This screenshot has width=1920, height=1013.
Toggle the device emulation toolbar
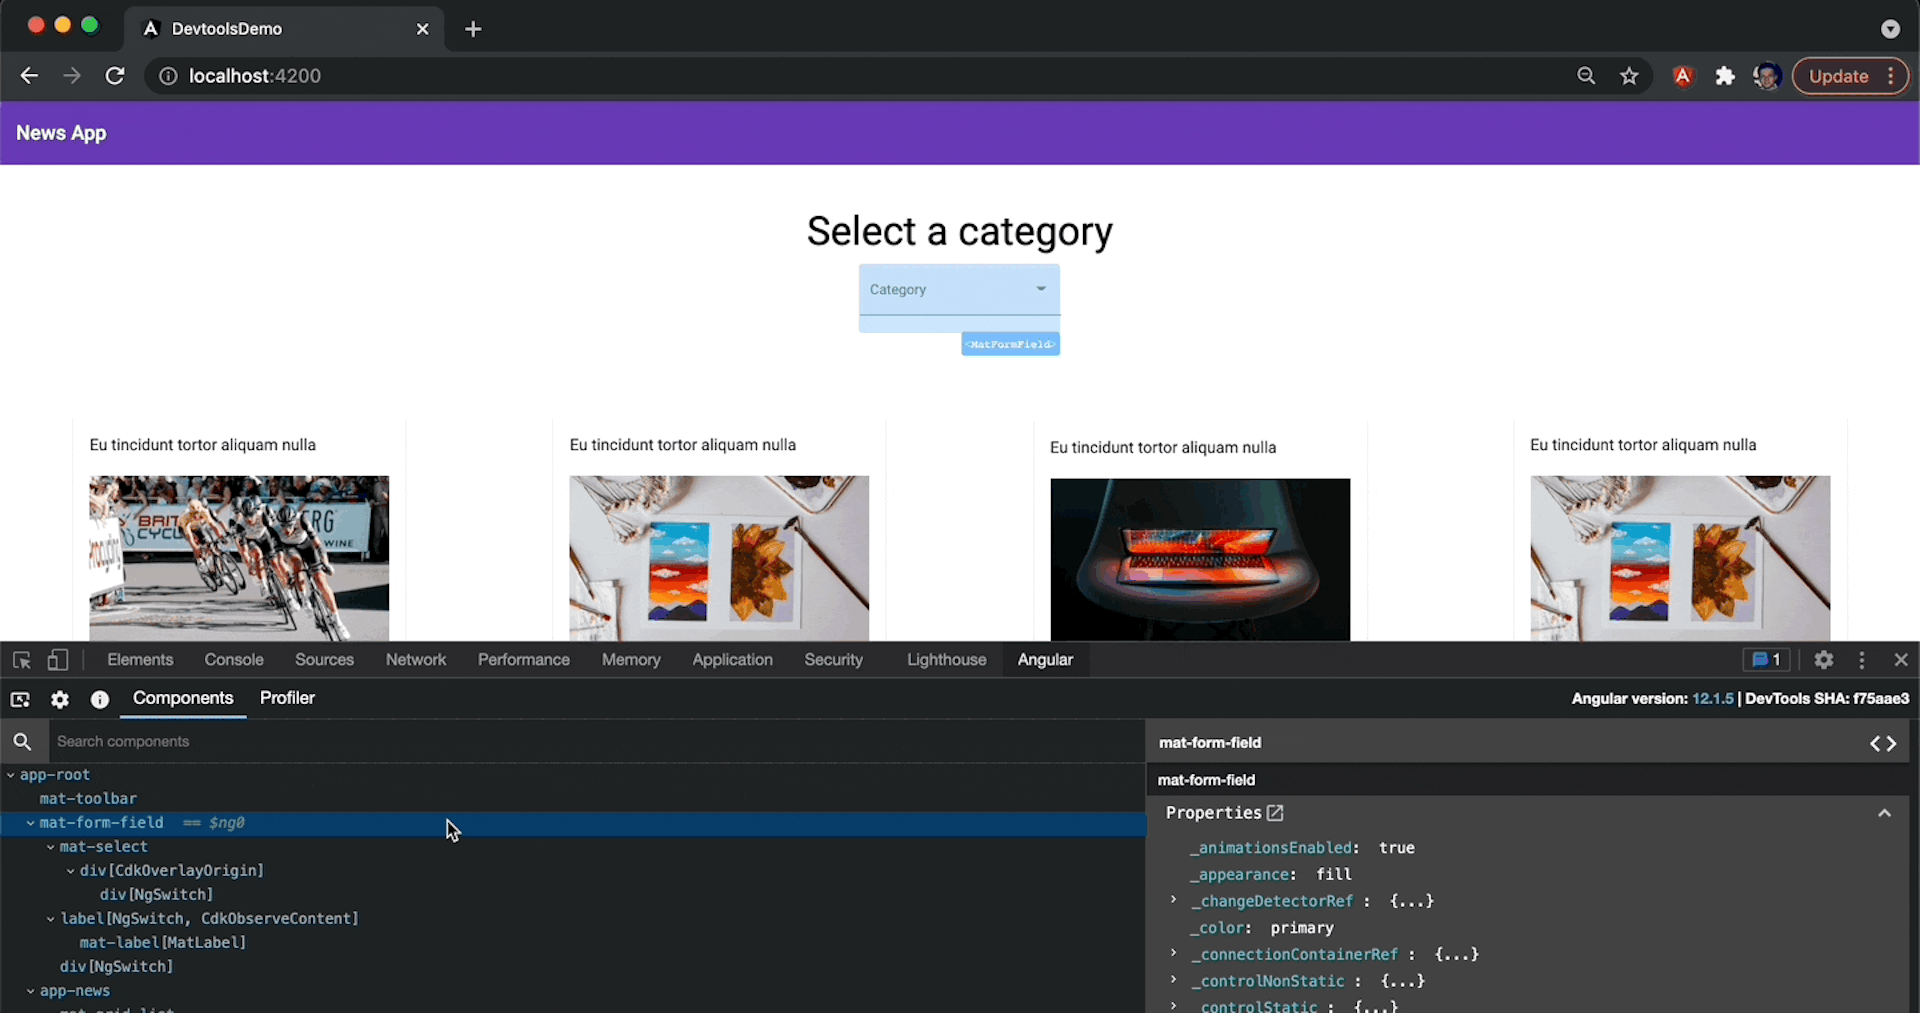58,660
